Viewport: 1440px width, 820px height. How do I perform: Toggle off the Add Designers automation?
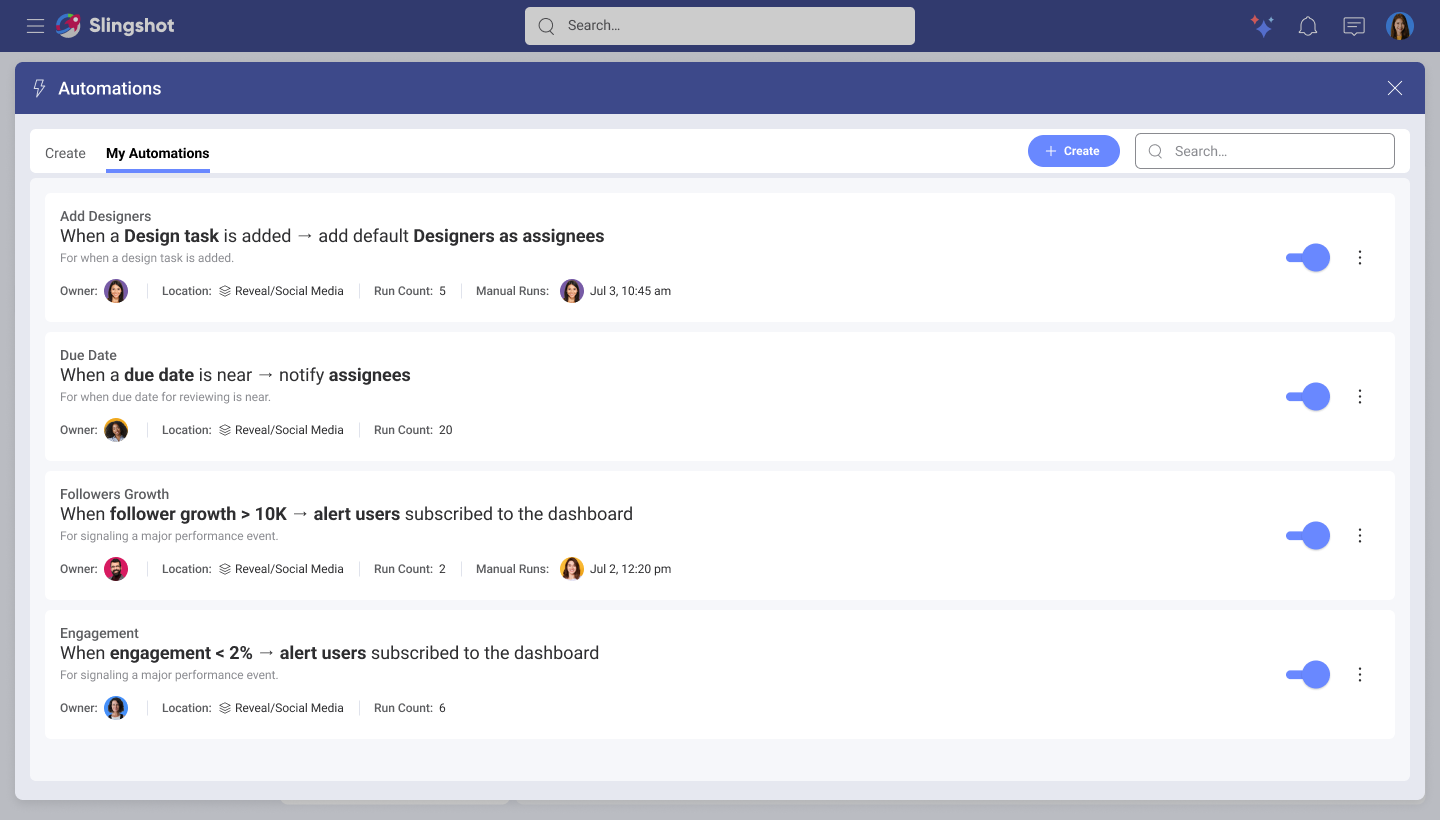(1308, 257)
